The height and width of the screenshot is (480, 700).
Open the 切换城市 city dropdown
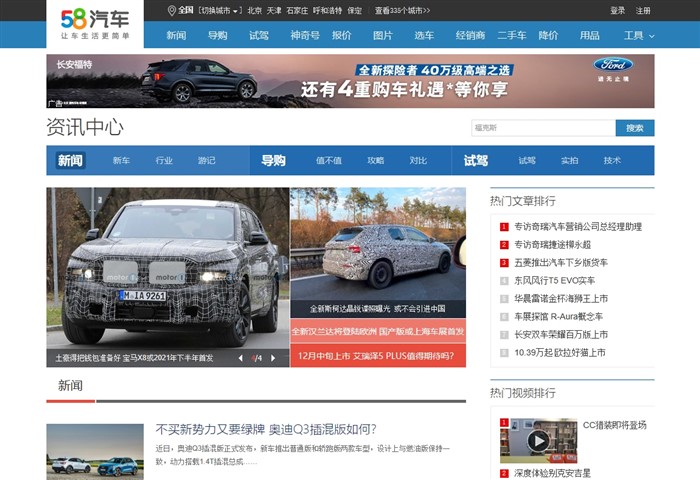click(219, 10)
